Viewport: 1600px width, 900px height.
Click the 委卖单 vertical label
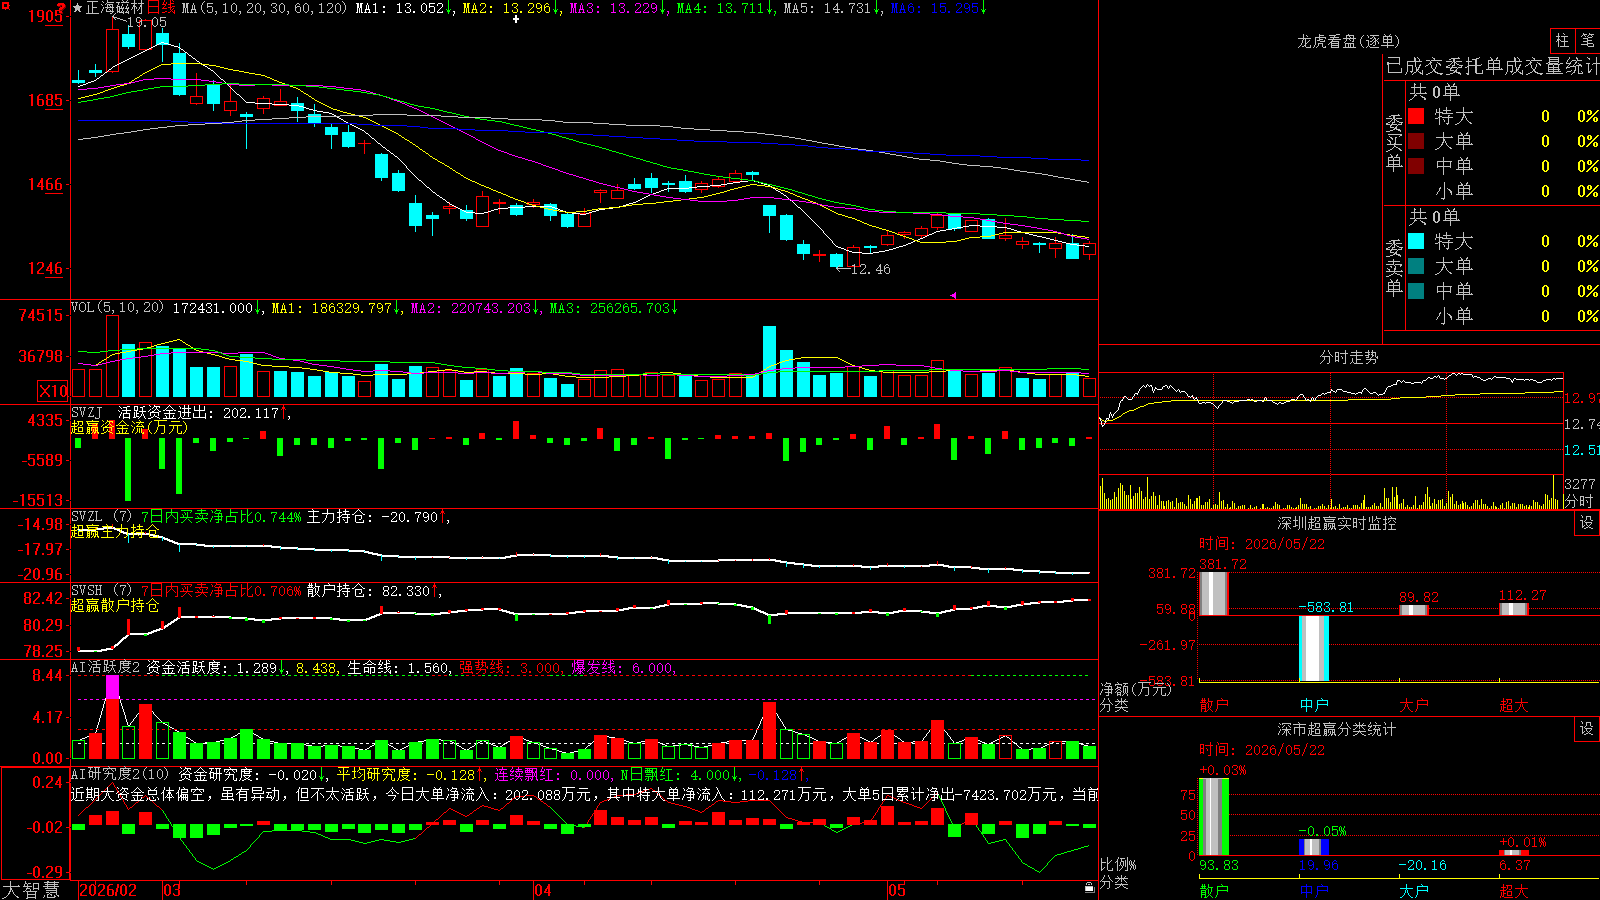click(1394, 268)
